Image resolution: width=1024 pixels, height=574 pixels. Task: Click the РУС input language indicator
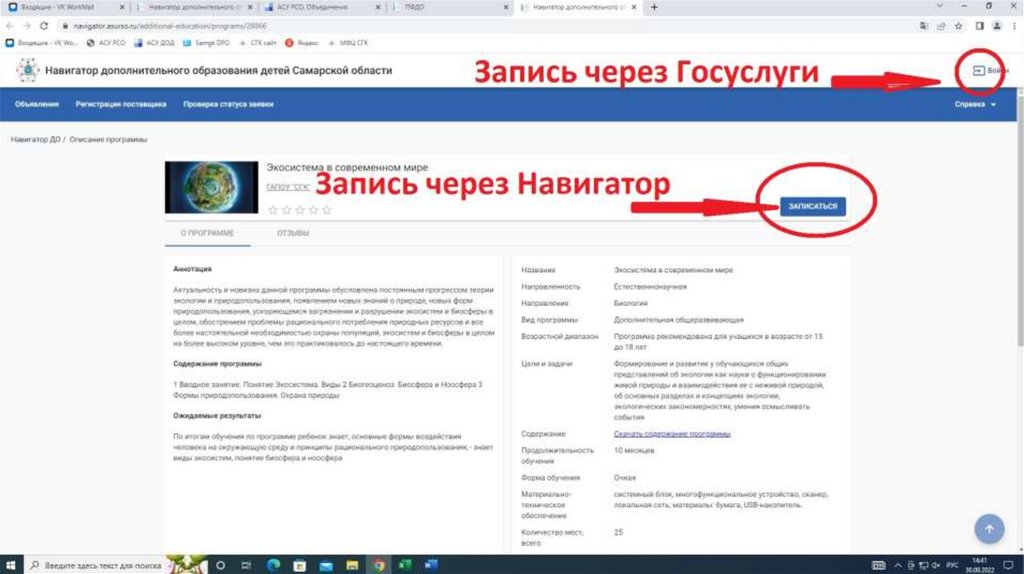tap(953, 565)
